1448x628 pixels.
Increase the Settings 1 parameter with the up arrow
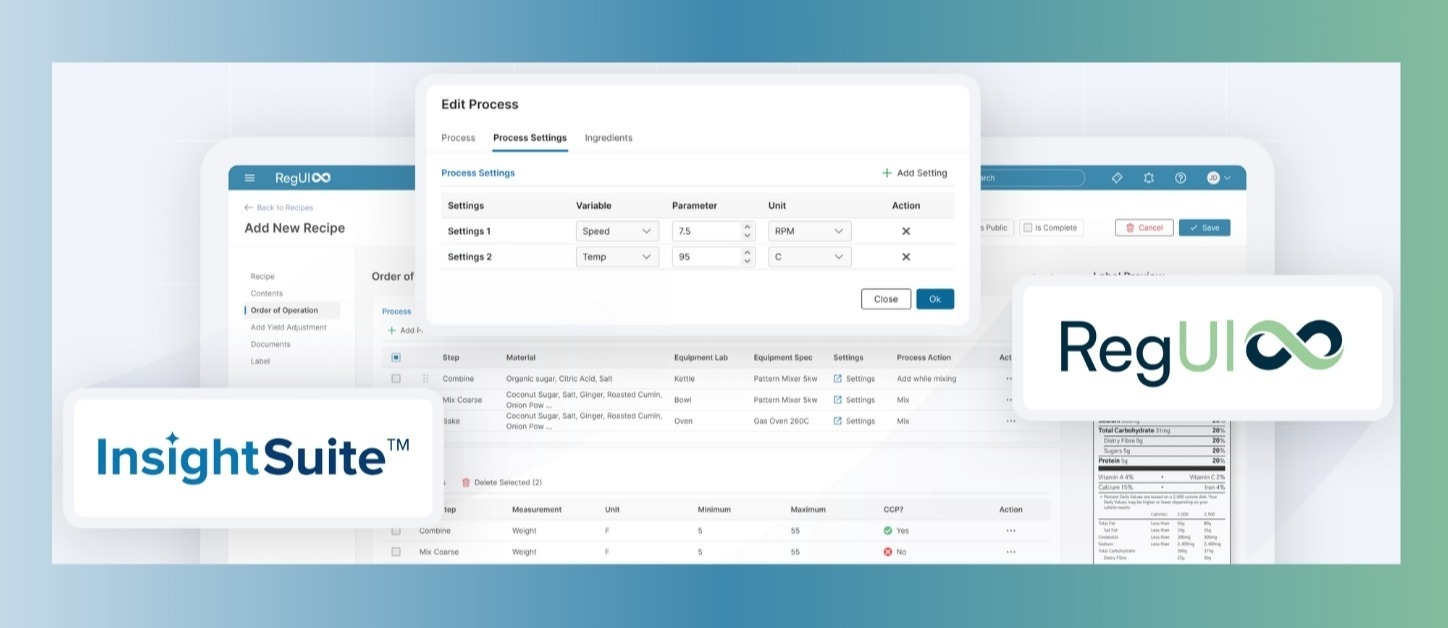(x=747, y=227)
